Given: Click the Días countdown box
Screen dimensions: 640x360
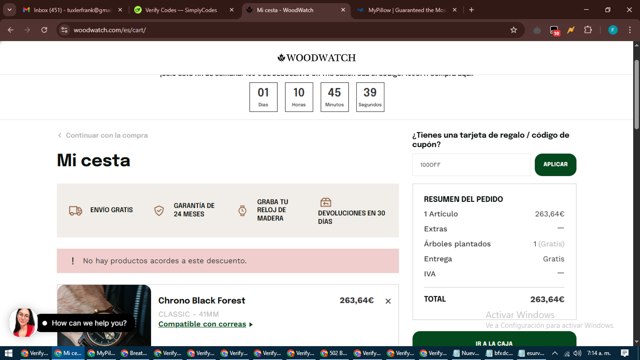Looking at the screenshot, I should click(x=263, y=97).
